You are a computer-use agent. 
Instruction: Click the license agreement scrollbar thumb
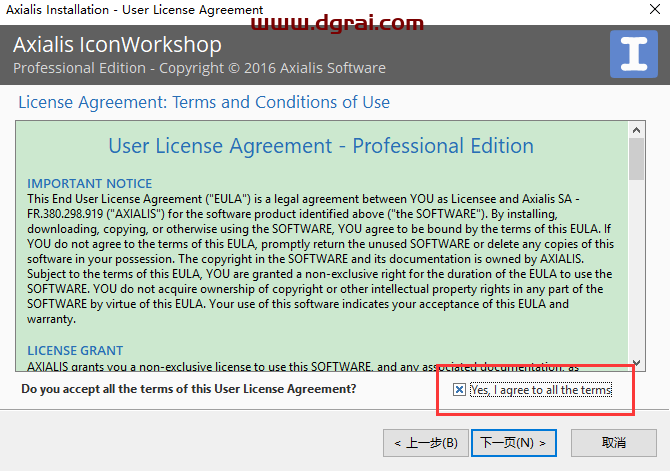[636, 159]
